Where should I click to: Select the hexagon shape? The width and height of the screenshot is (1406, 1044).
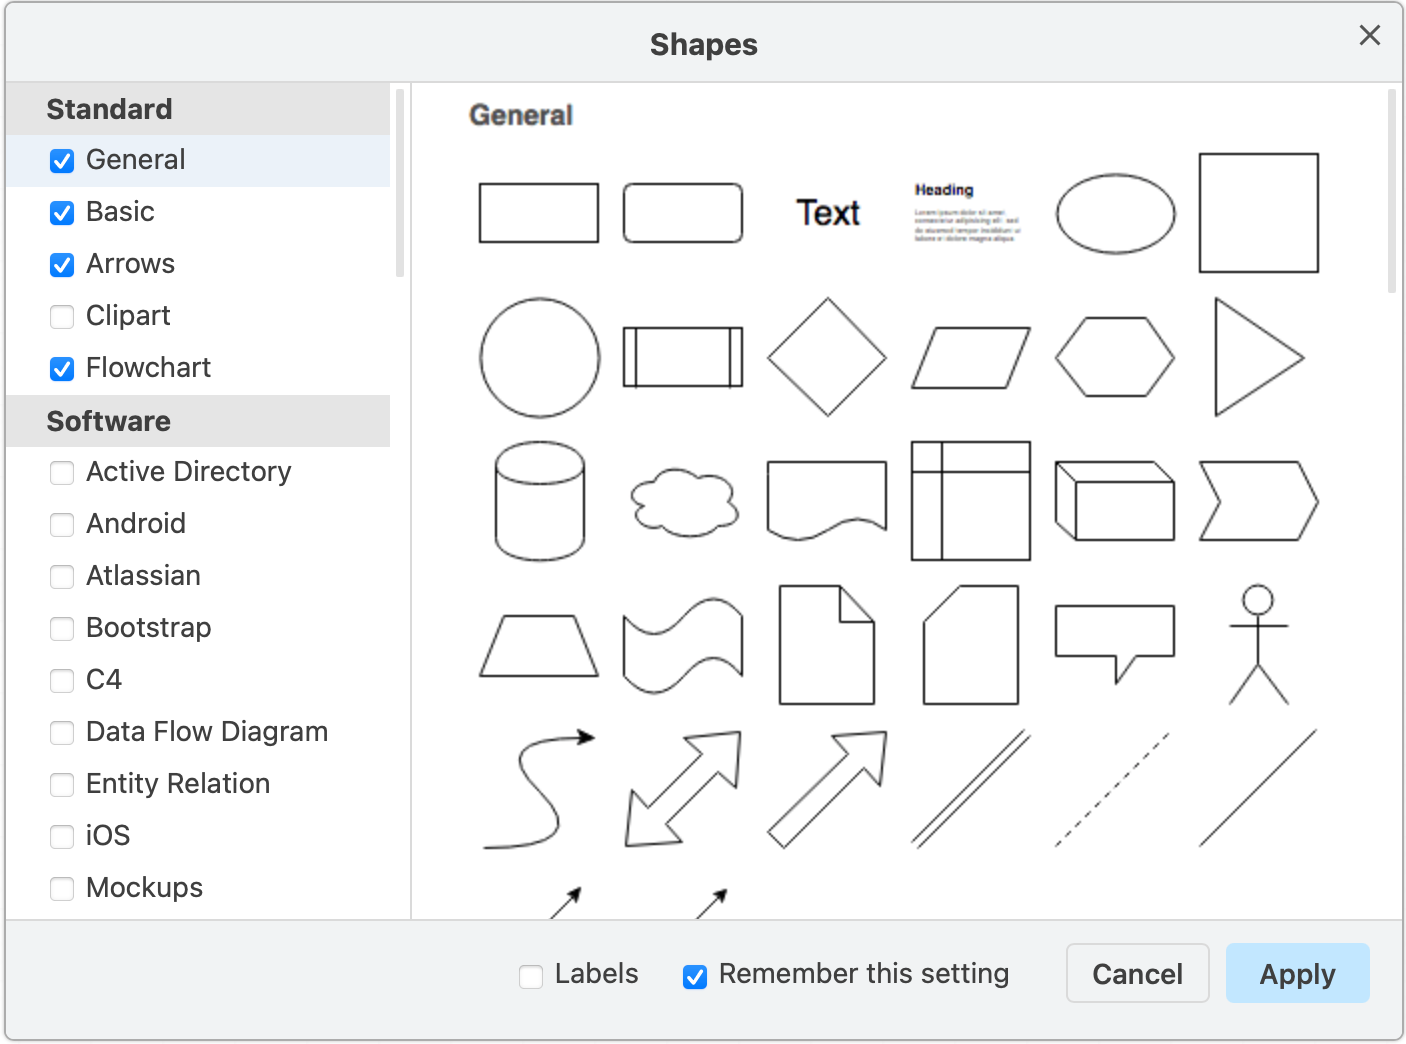1114,357
